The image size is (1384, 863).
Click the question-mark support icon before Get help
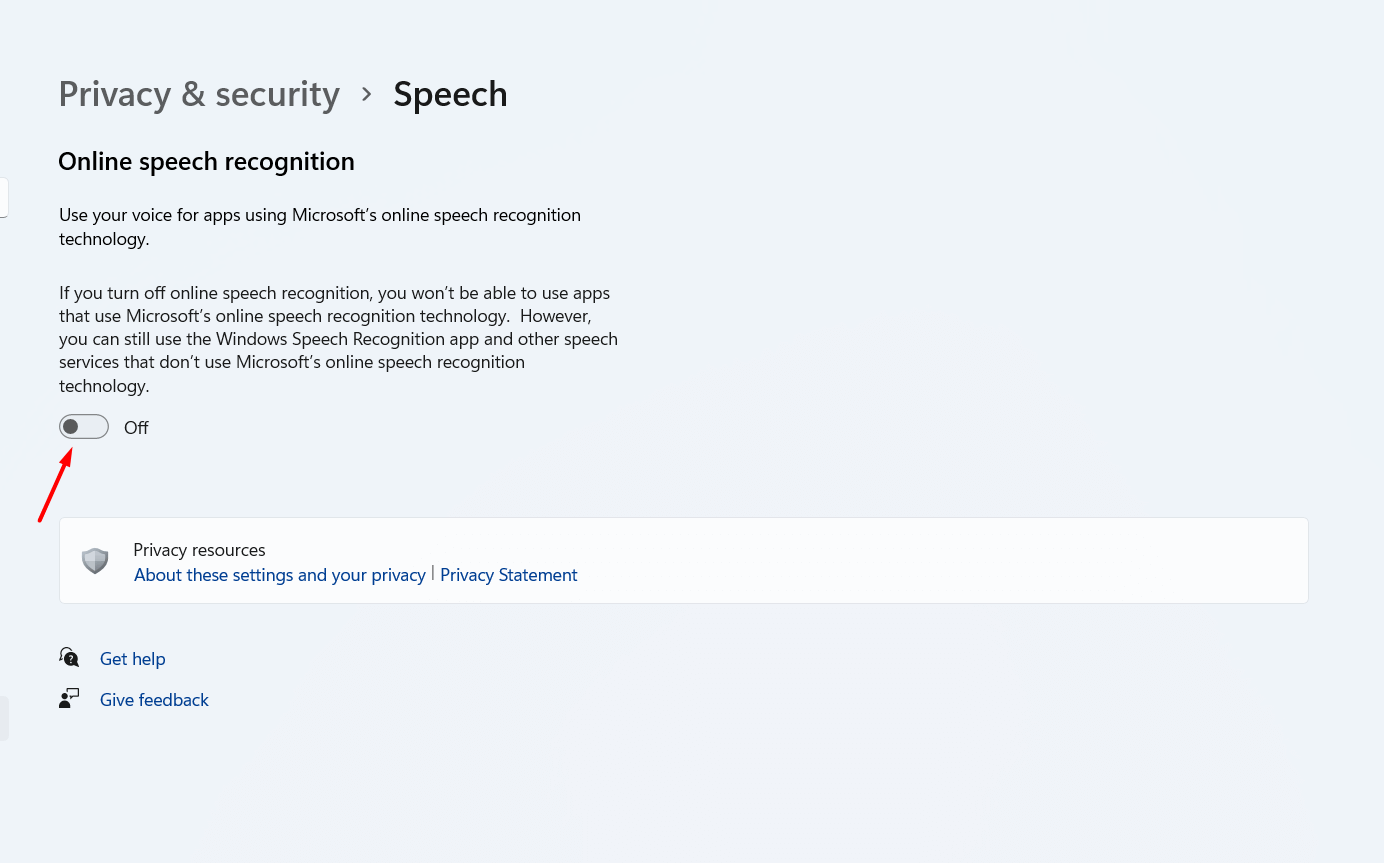69,657
